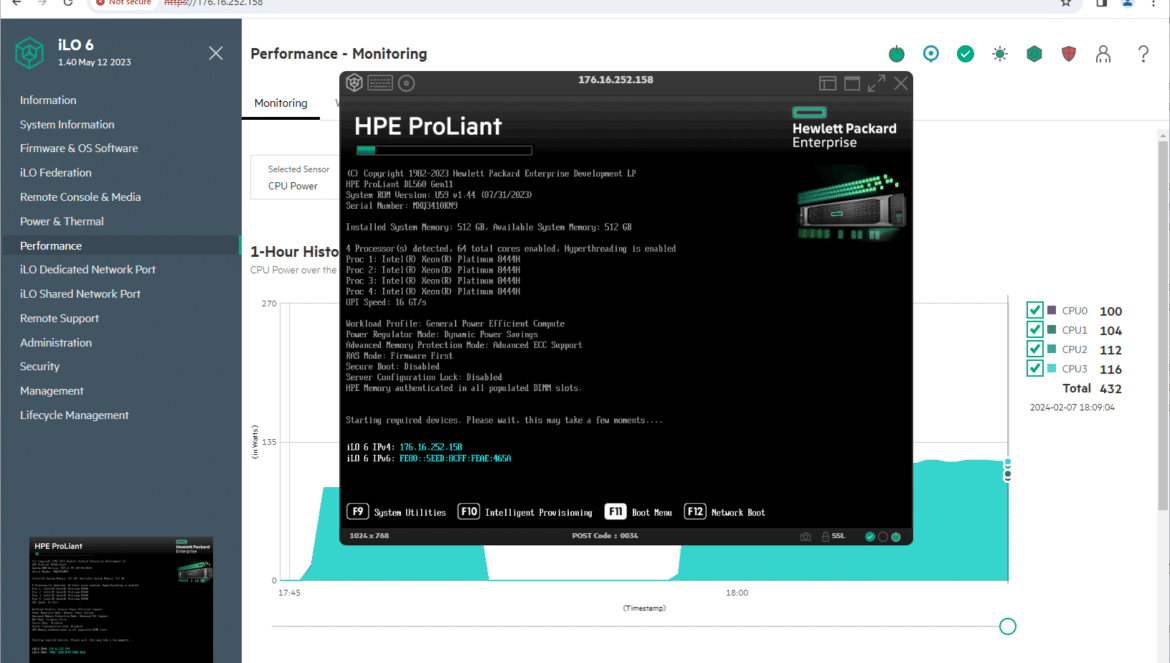
Task: Click F10 Intelligent Provisioning in console
Action: (525, 512)
